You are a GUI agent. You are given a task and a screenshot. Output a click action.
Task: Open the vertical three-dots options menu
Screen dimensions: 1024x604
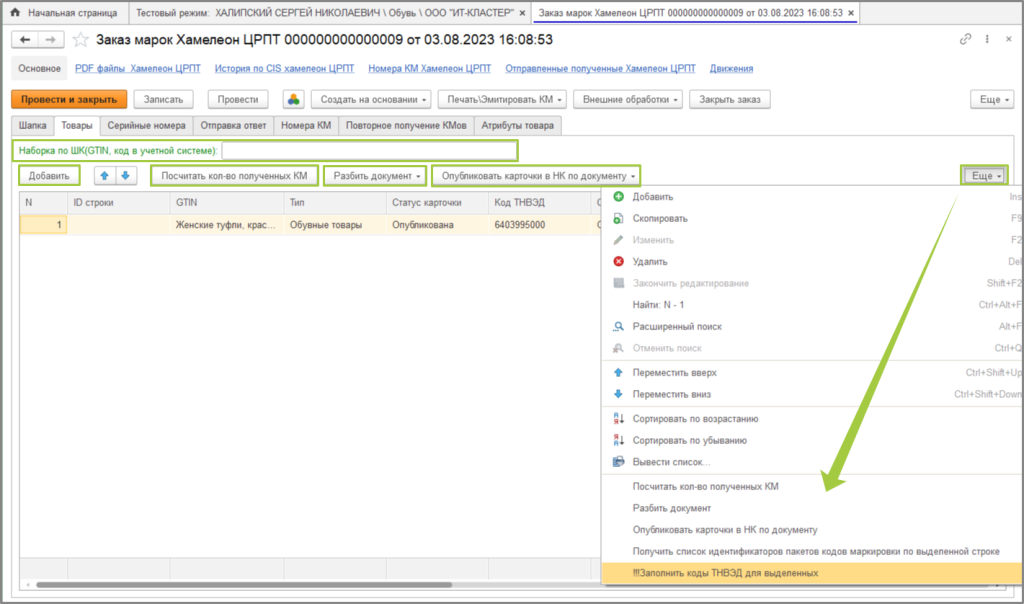pos(987,39)
